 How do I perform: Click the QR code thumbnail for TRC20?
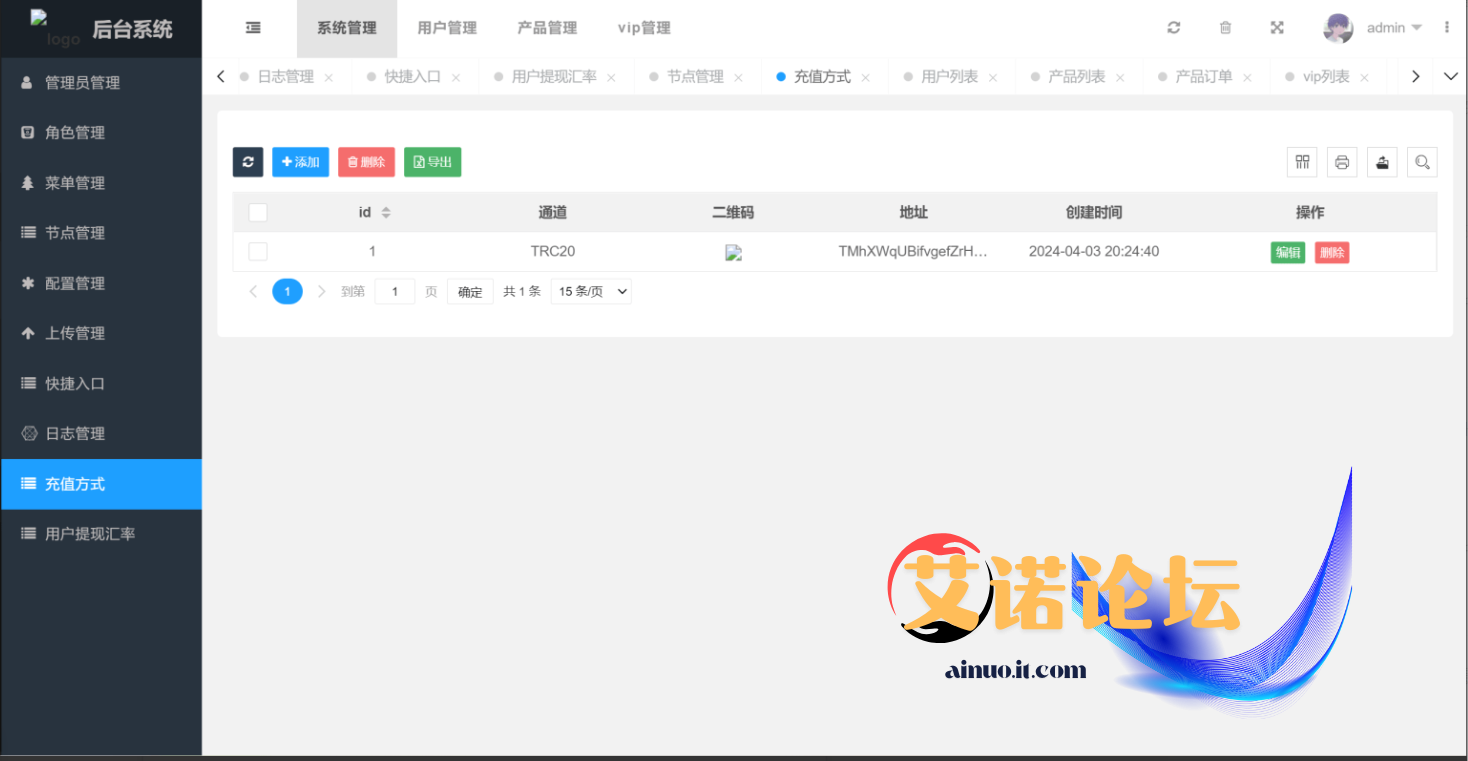(733, 253)
